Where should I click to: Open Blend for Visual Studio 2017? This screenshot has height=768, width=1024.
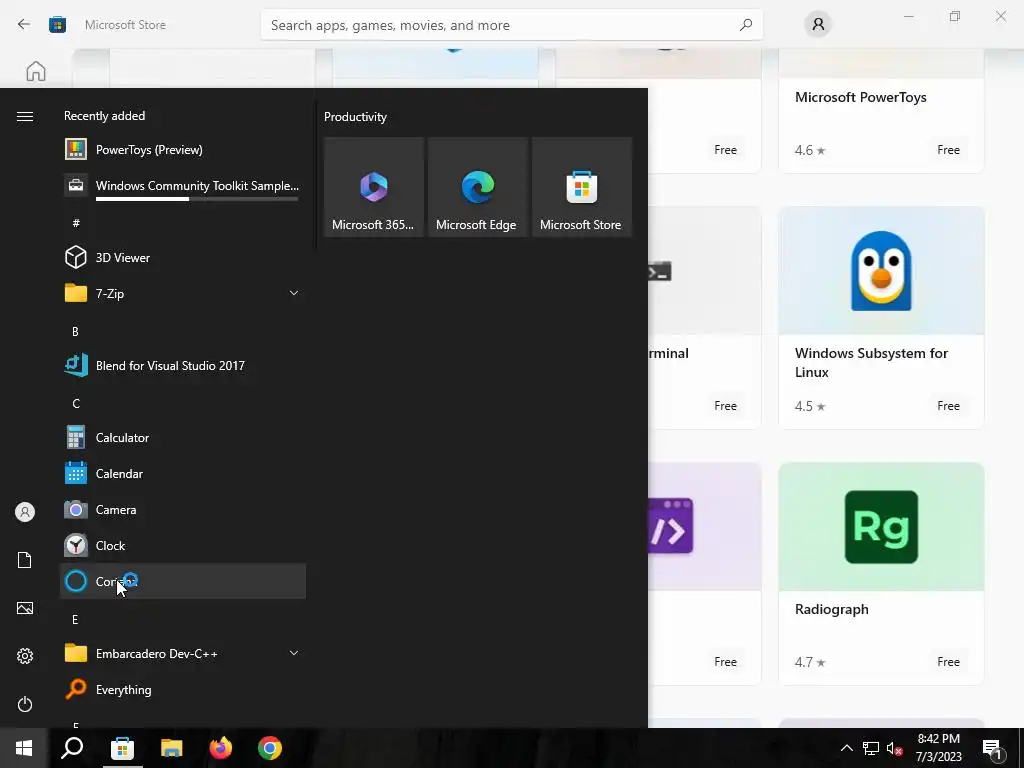pyautogui.click(x=183, y=366)
